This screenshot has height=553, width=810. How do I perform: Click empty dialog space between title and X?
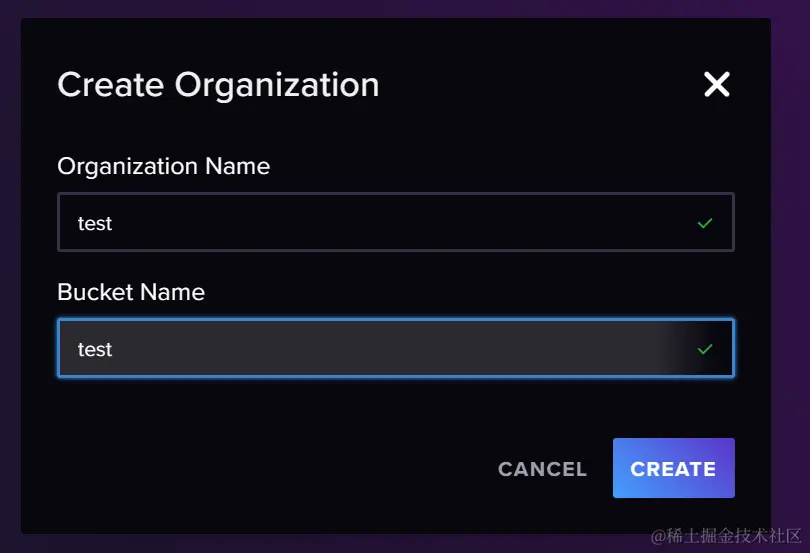pyautogui.click(x=540, y=84)
